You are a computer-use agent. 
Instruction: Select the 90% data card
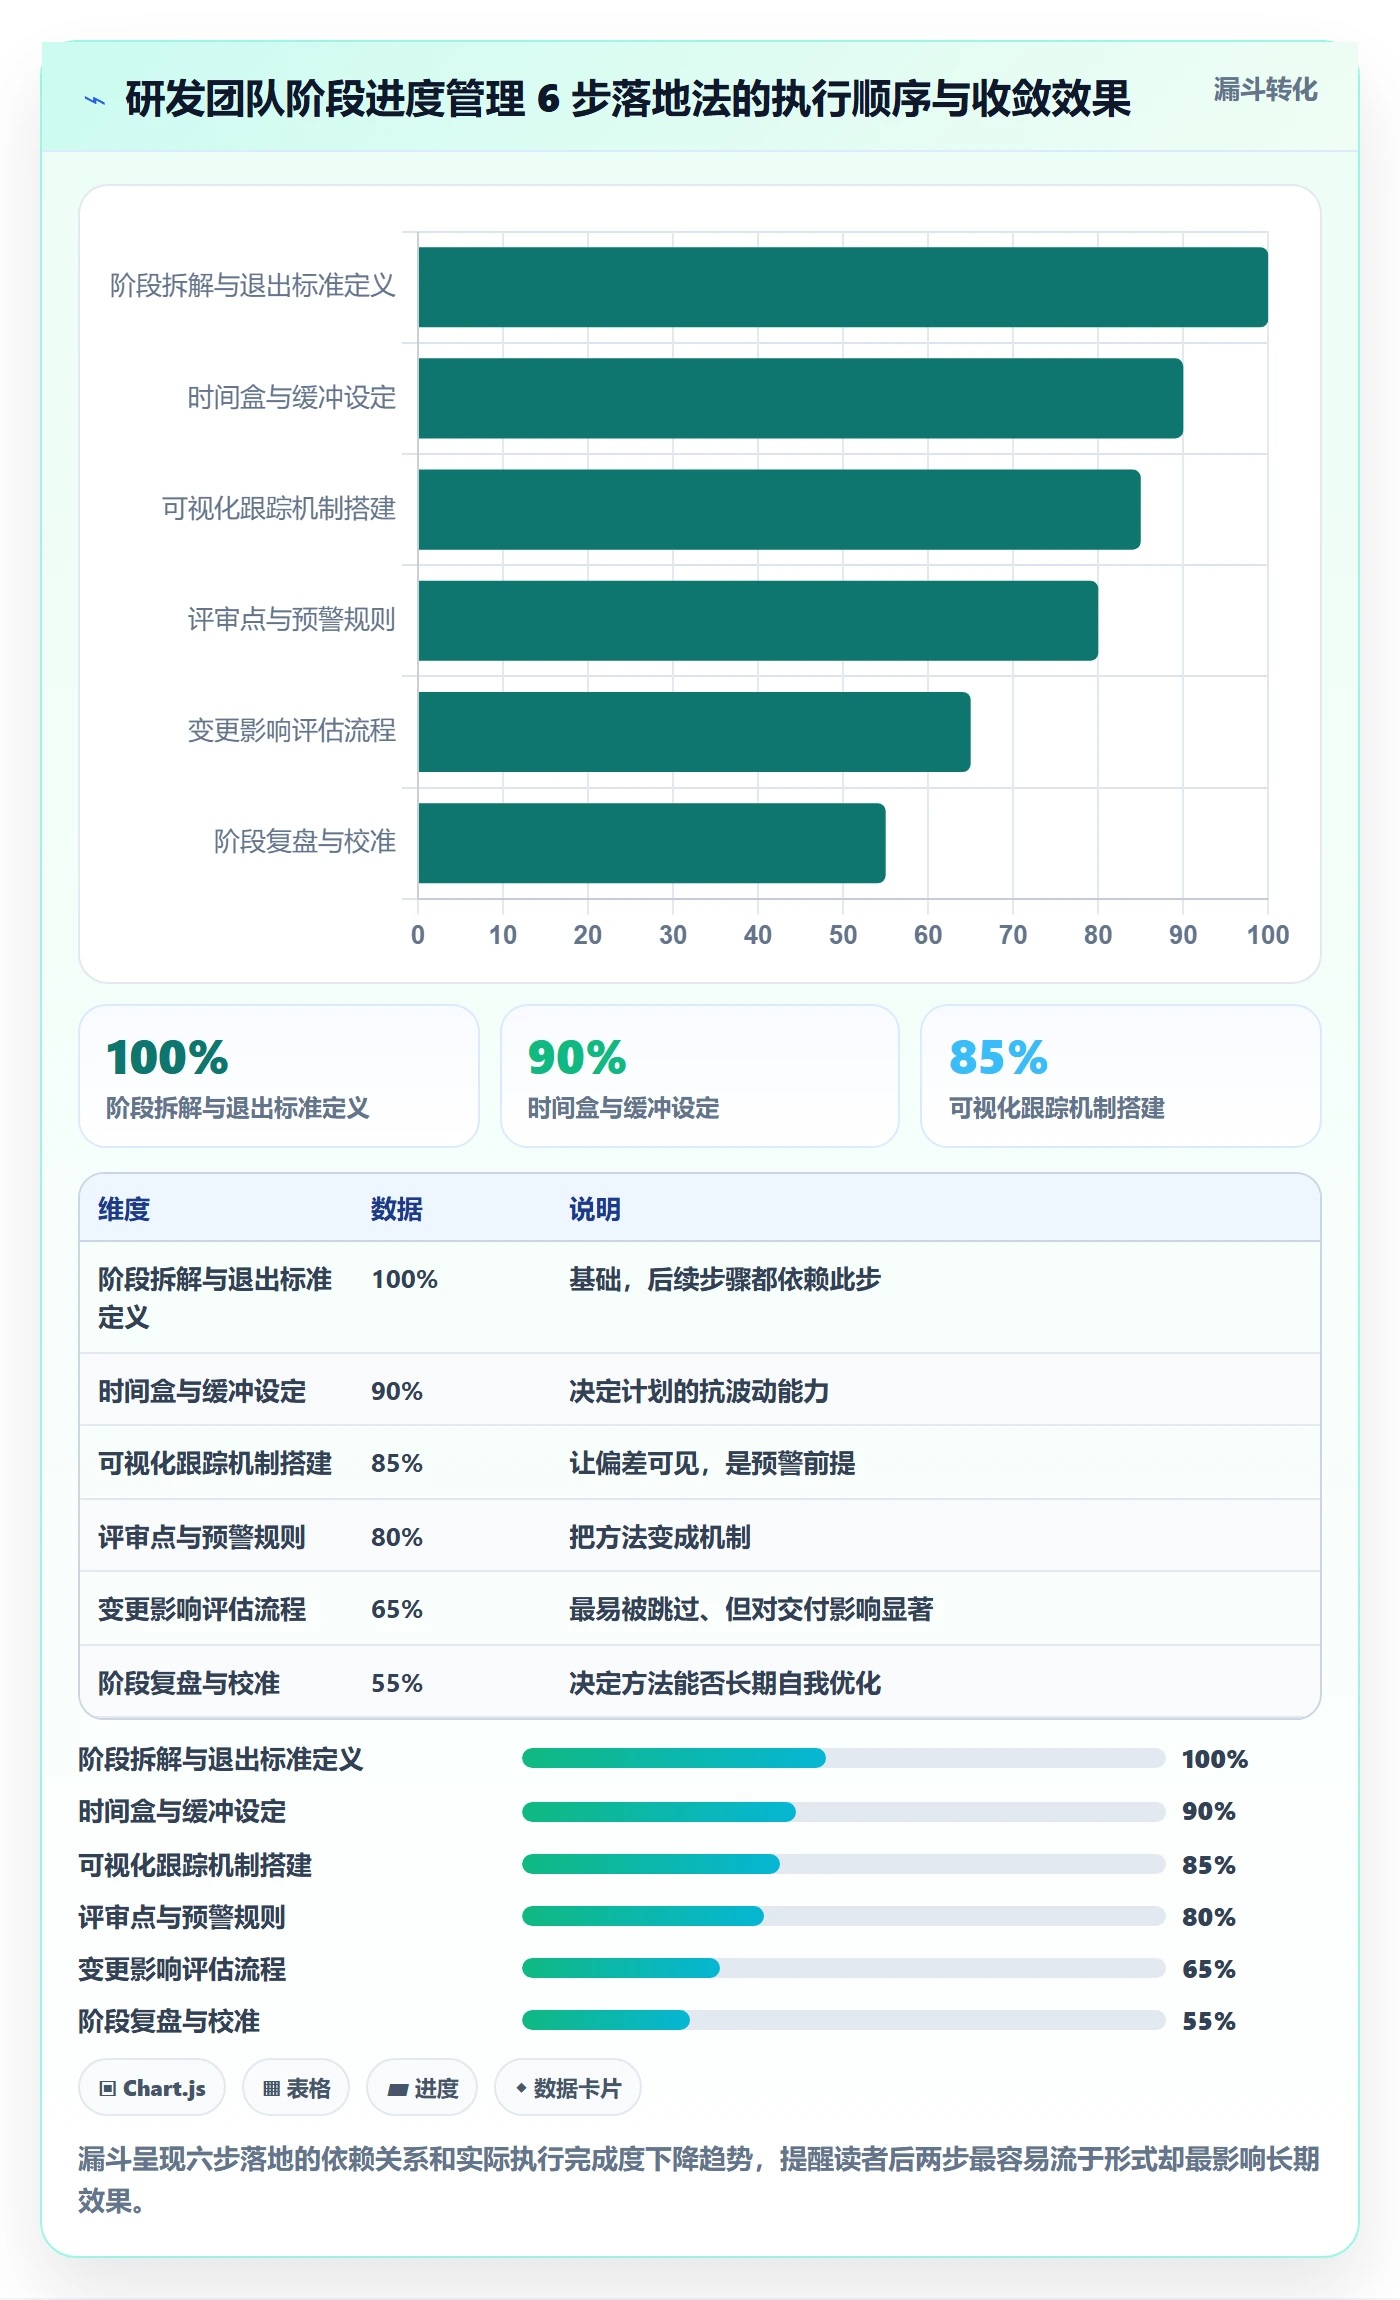[x=700, y=1076]
